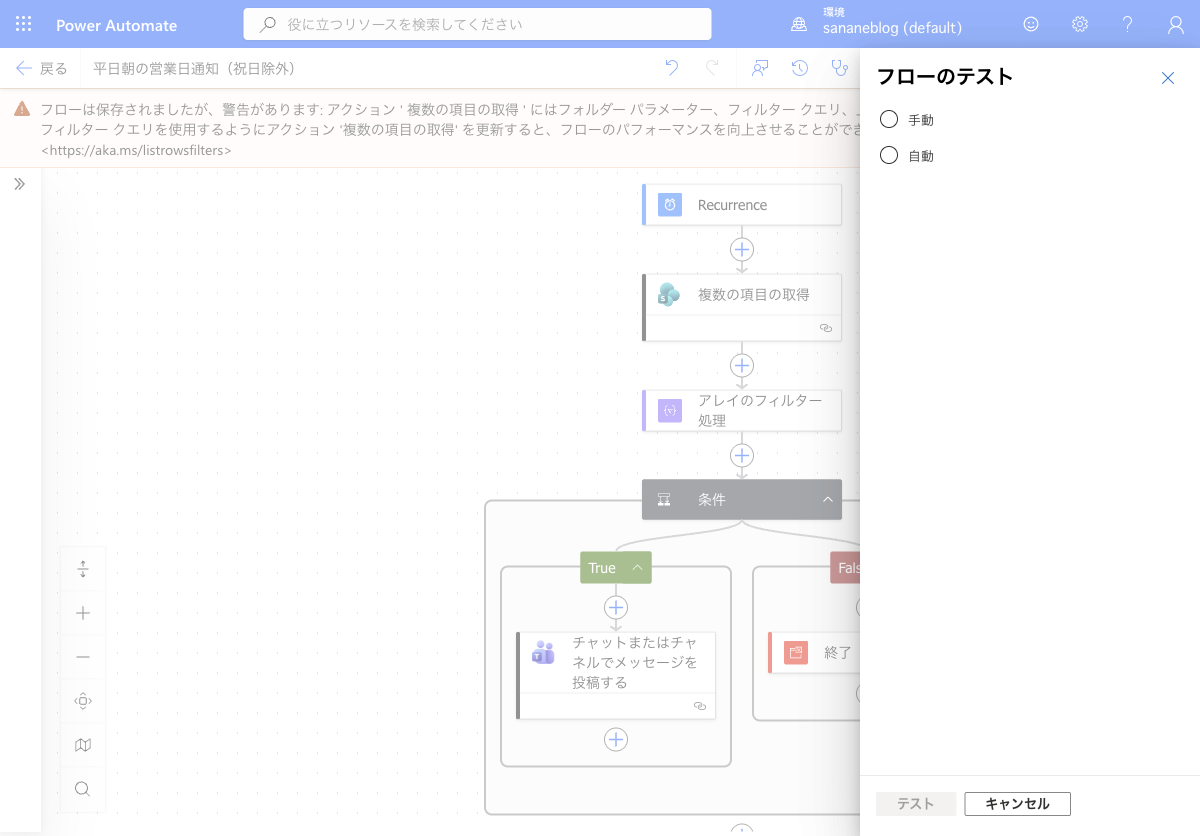1200x836 pixels.
Task: Click connection link icon on 複数の項目の取得
Action: [826, 328]
